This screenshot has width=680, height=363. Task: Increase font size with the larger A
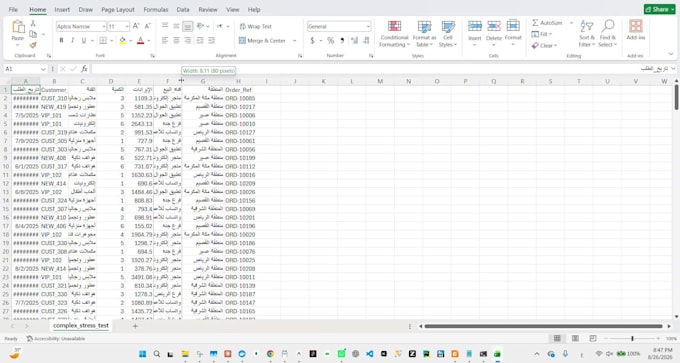(136, 26)
